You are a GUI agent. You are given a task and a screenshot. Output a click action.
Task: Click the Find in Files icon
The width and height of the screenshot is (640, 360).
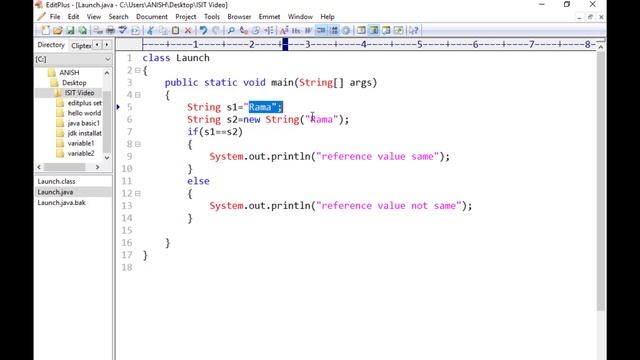[x=256, y=30]
